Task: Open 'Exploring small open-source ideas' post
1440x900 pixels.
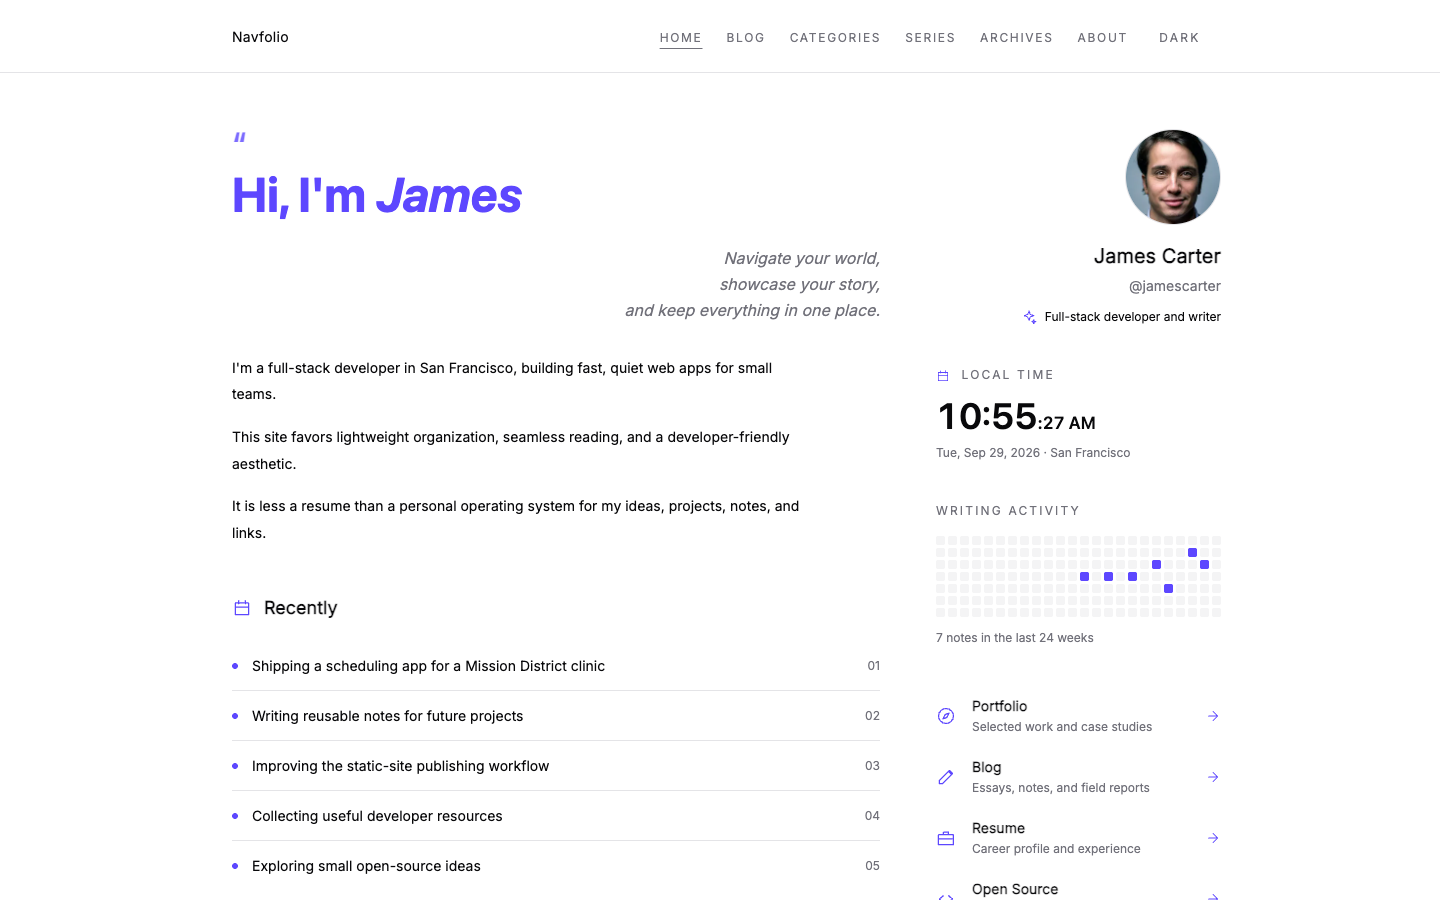Action: 556,866
